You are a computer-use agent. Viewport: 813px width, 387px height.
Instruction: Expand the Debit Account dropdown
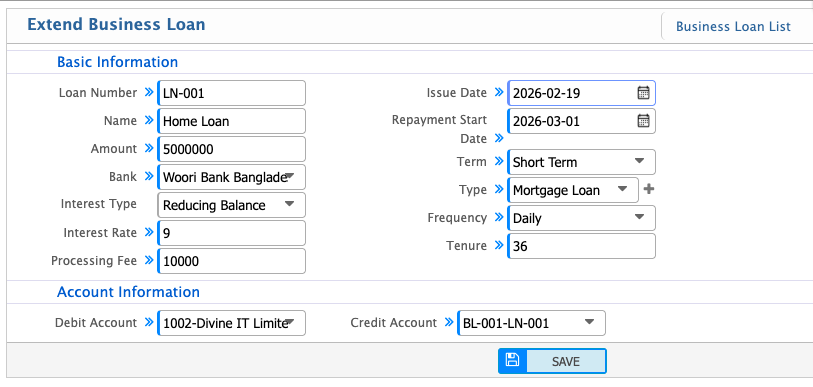coord(231,323)
